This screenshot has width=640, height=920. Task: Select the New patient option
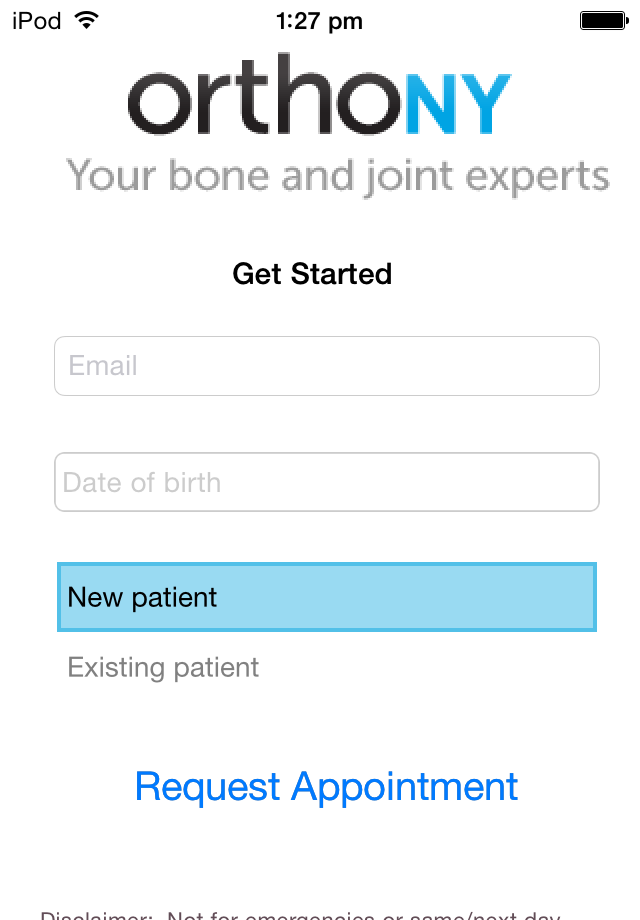click(327, 597)
